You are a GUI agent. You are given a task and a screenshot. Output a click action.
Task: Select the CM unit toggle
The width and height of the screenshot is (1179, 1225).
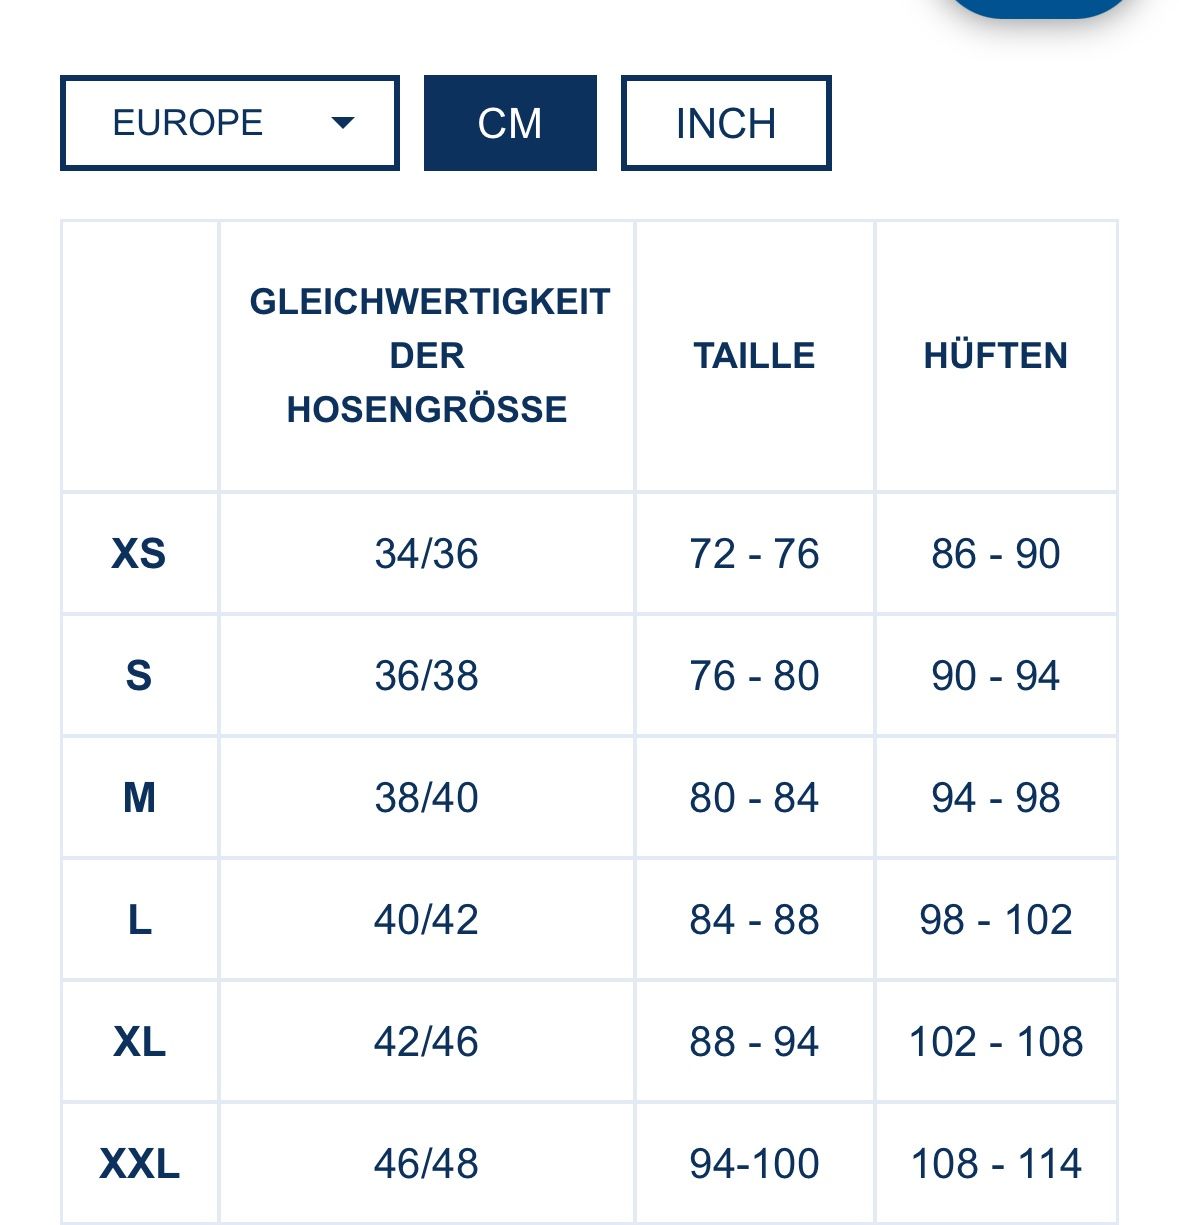510,123
